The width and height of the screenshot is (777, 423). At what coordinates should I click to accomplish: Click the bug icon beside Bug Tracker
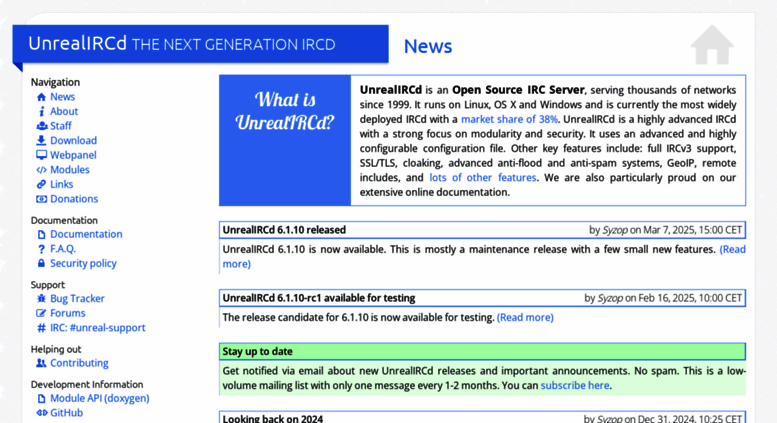coord(41,298)
